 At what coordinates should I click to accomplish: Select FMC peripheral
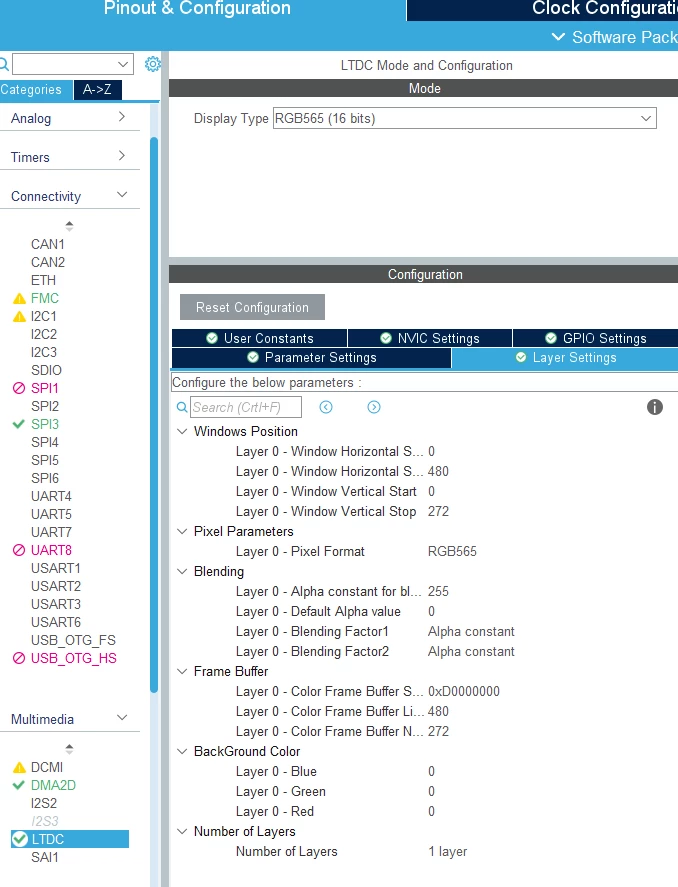[x=45, y=299]
